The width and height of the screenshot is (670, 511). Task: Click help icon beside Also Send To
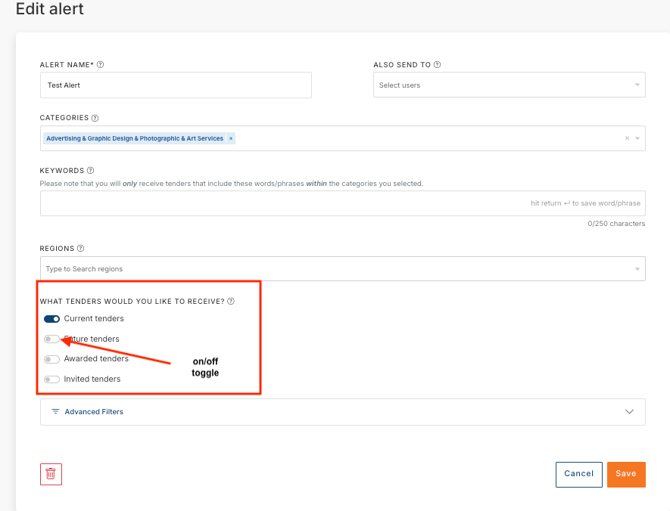tap(438, 65)
